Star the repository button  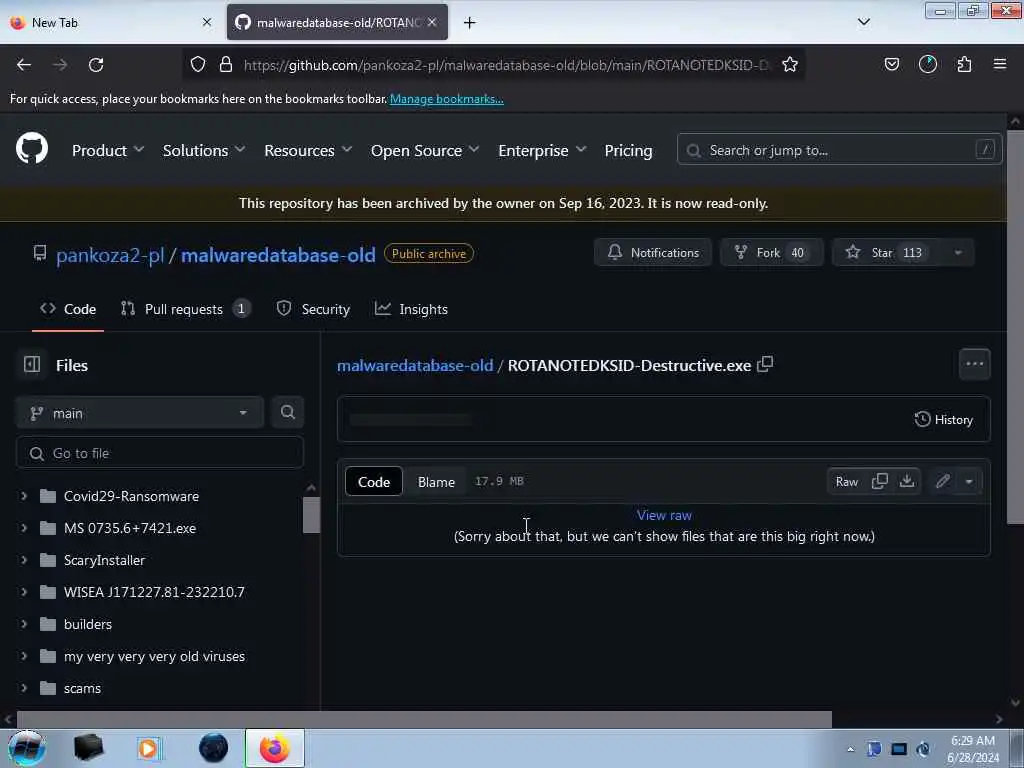[886, 253]
